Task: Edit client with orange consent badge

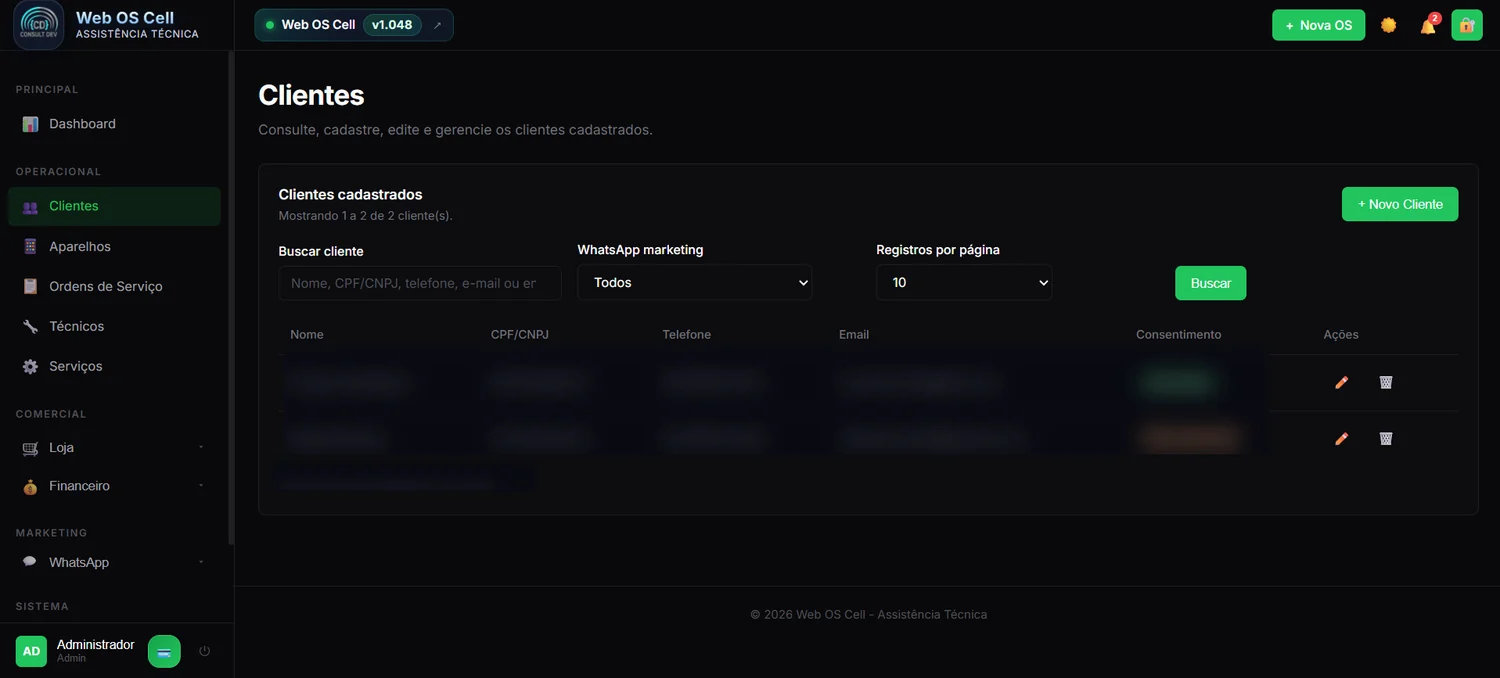Action: (x=1342, y=438)
